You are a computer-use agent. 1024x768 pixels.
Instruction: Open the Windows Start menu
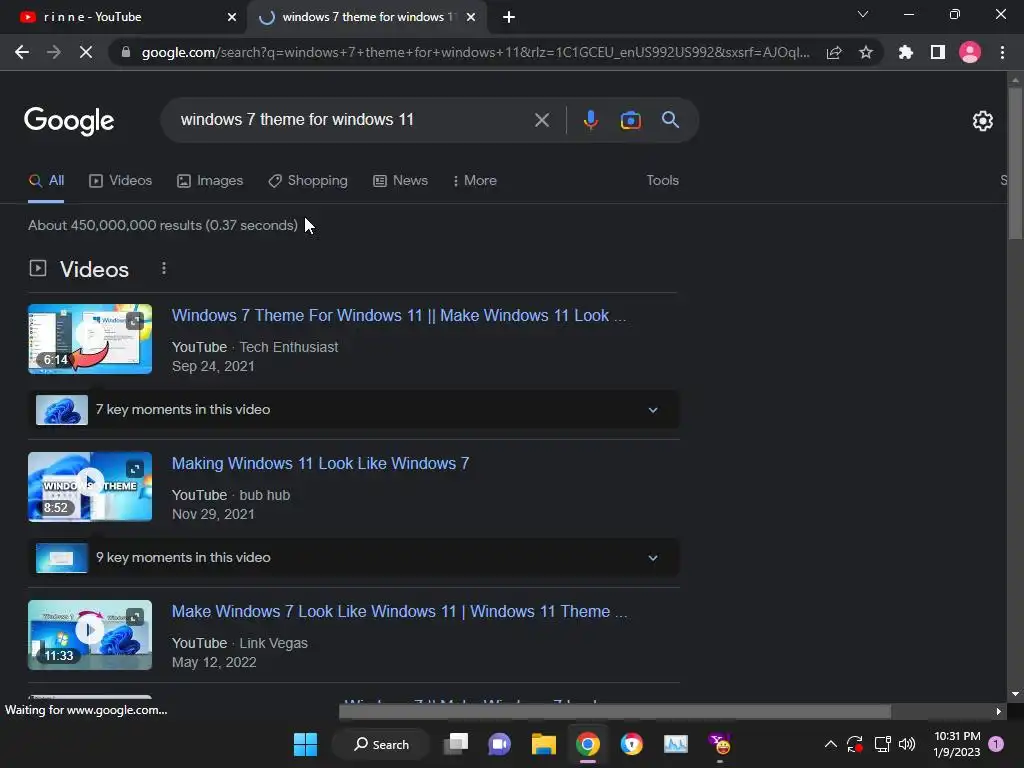pyautogui.click(x=305, y=744)
